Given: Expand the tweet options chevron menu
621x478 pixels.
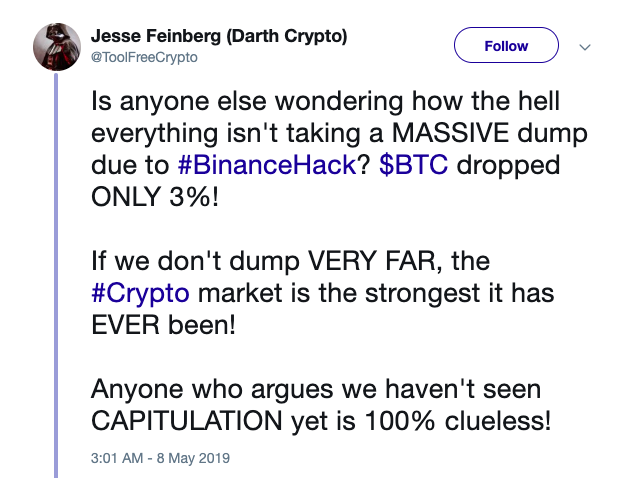Looking at the screenshot, I should 585,48.
